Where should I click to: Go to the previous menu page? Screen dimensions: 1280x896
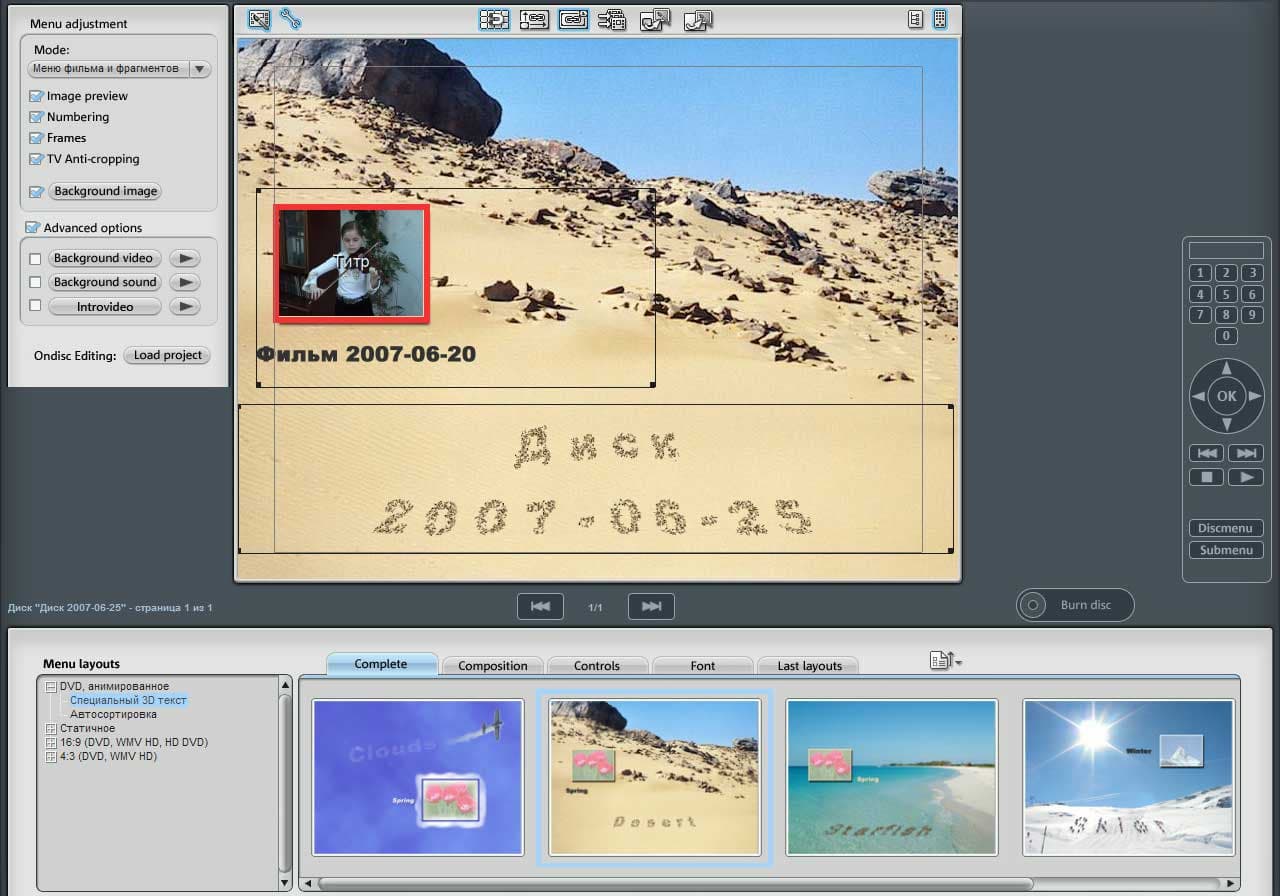pos(540,606)
